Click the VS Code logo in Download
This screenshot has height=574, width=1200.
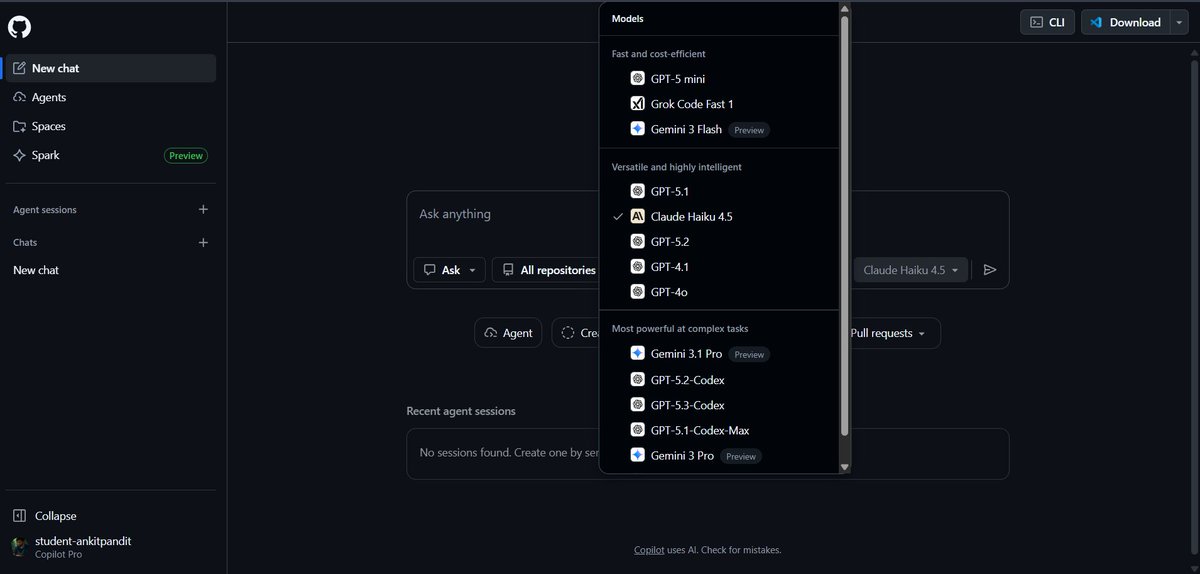(1096, 22)
